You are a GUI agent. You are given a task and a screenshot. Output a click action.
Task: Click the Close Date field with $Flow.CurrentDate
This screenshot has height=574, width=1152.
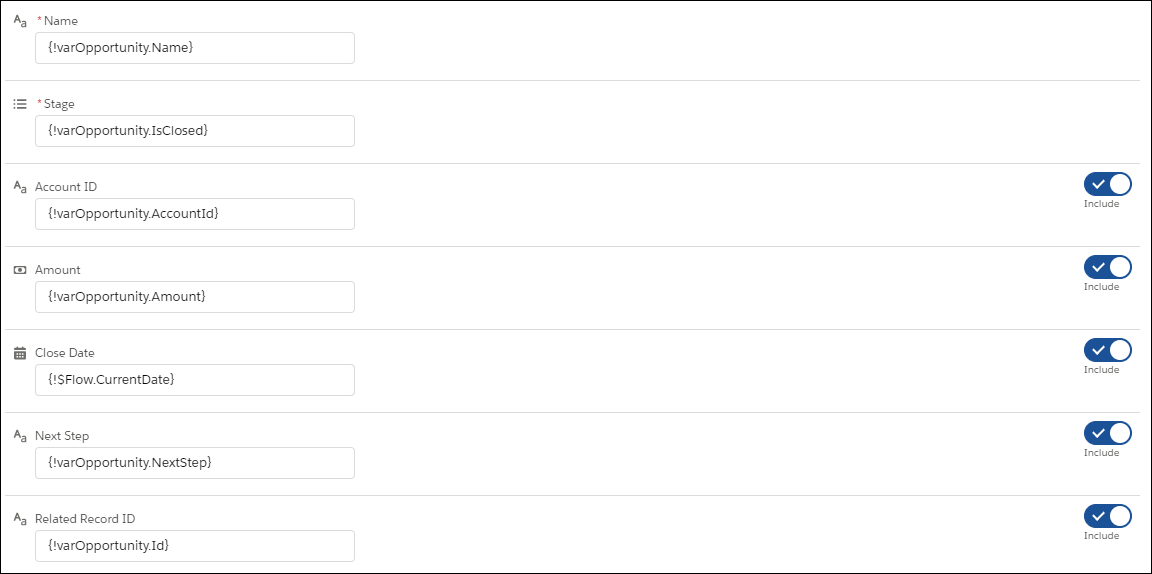pos(195,380)
